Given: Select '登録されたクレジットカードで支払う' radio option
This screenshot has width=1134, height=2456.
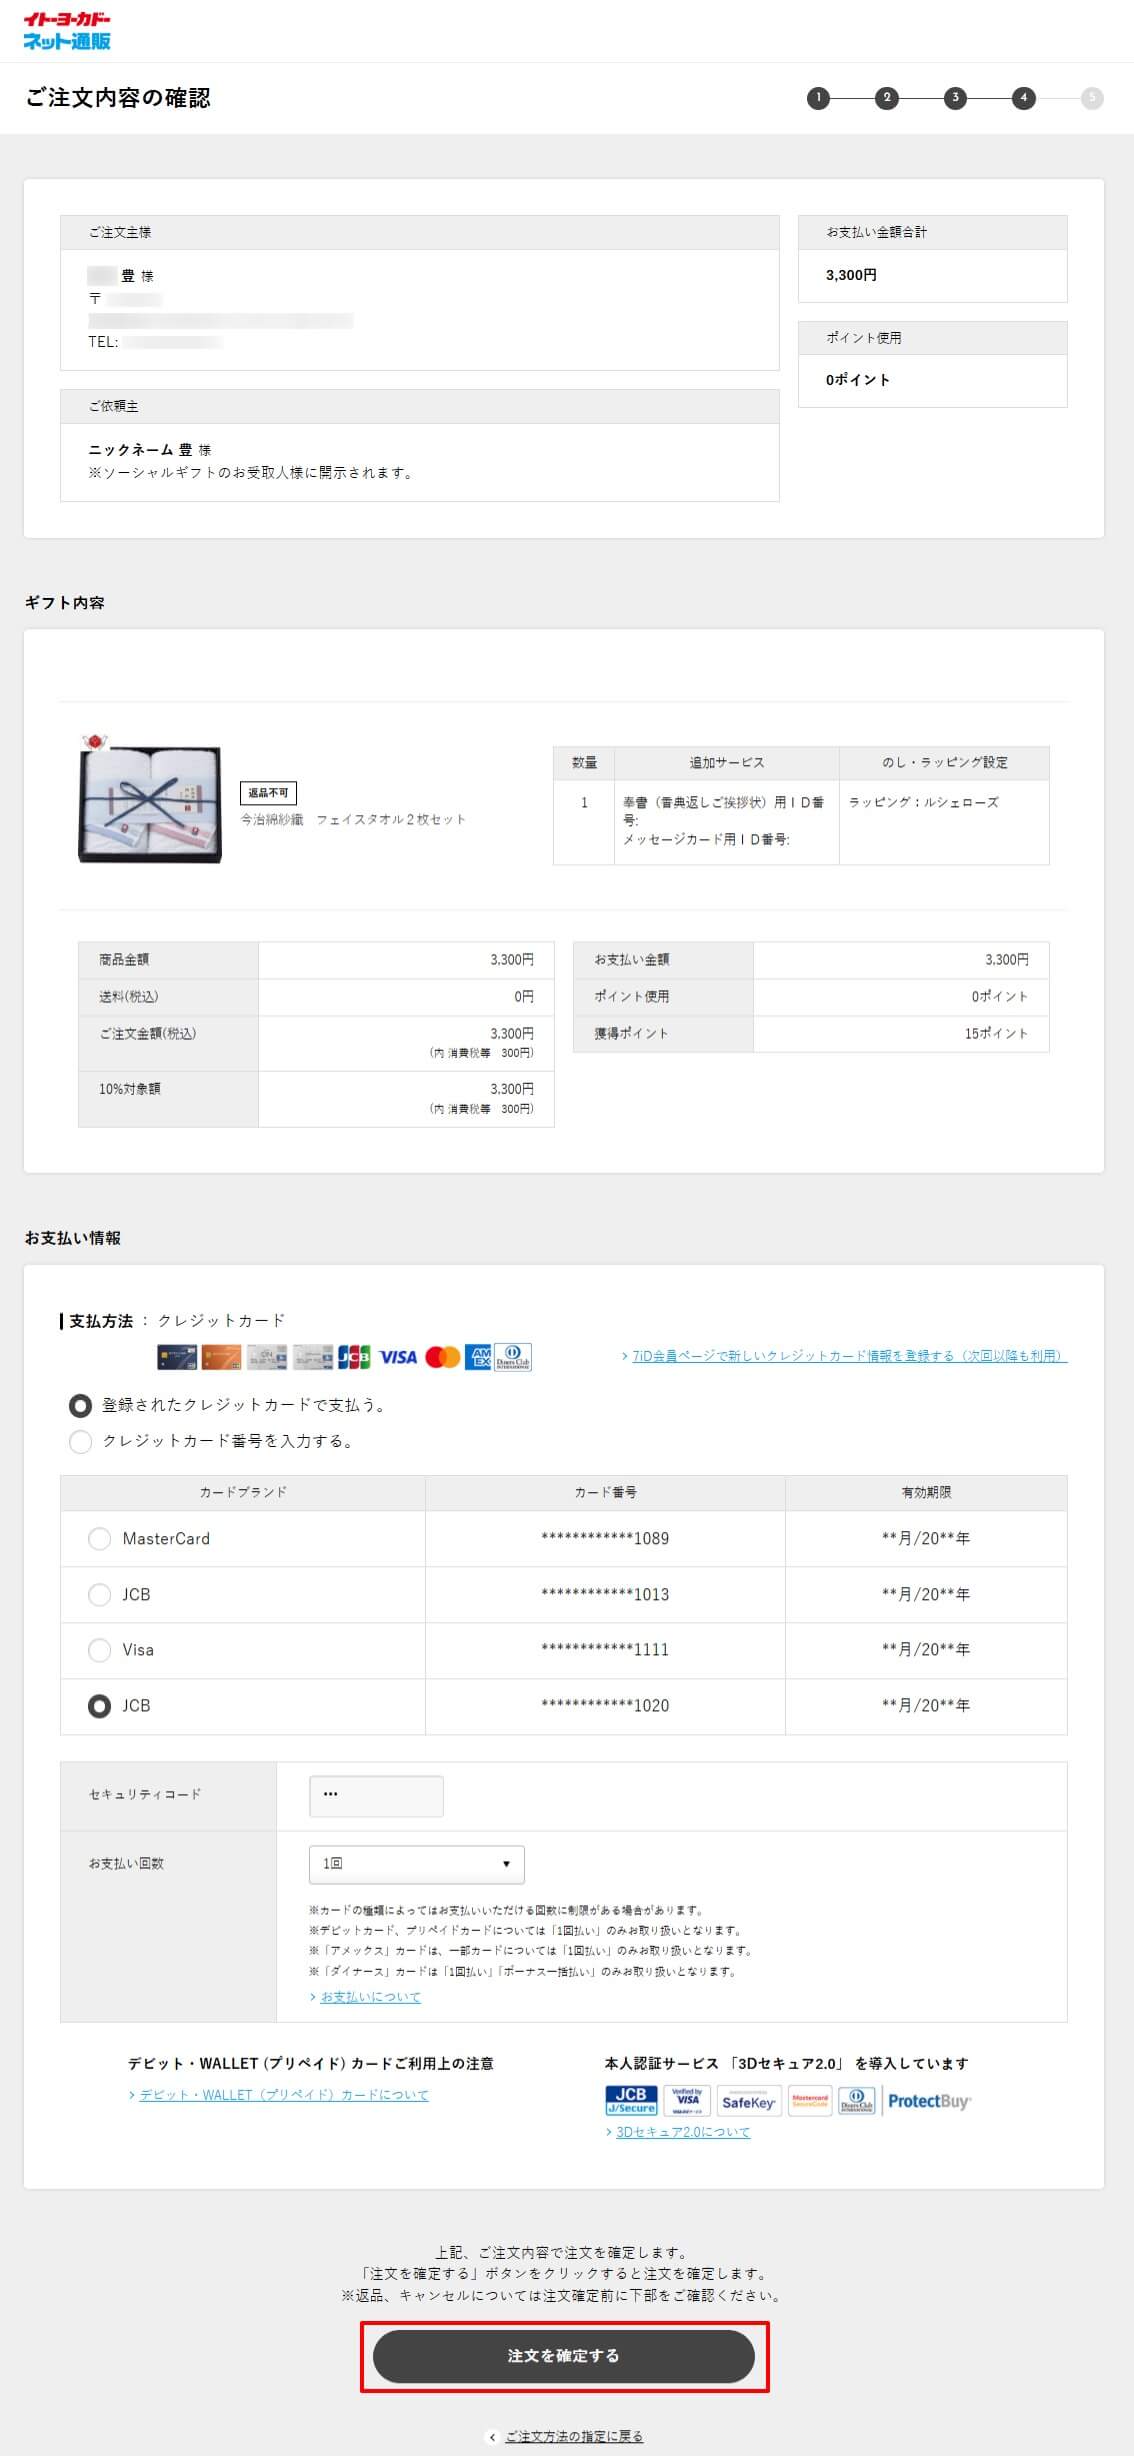Looking at the screenshot, I should pyautogui.click(x=80, y=1405).
